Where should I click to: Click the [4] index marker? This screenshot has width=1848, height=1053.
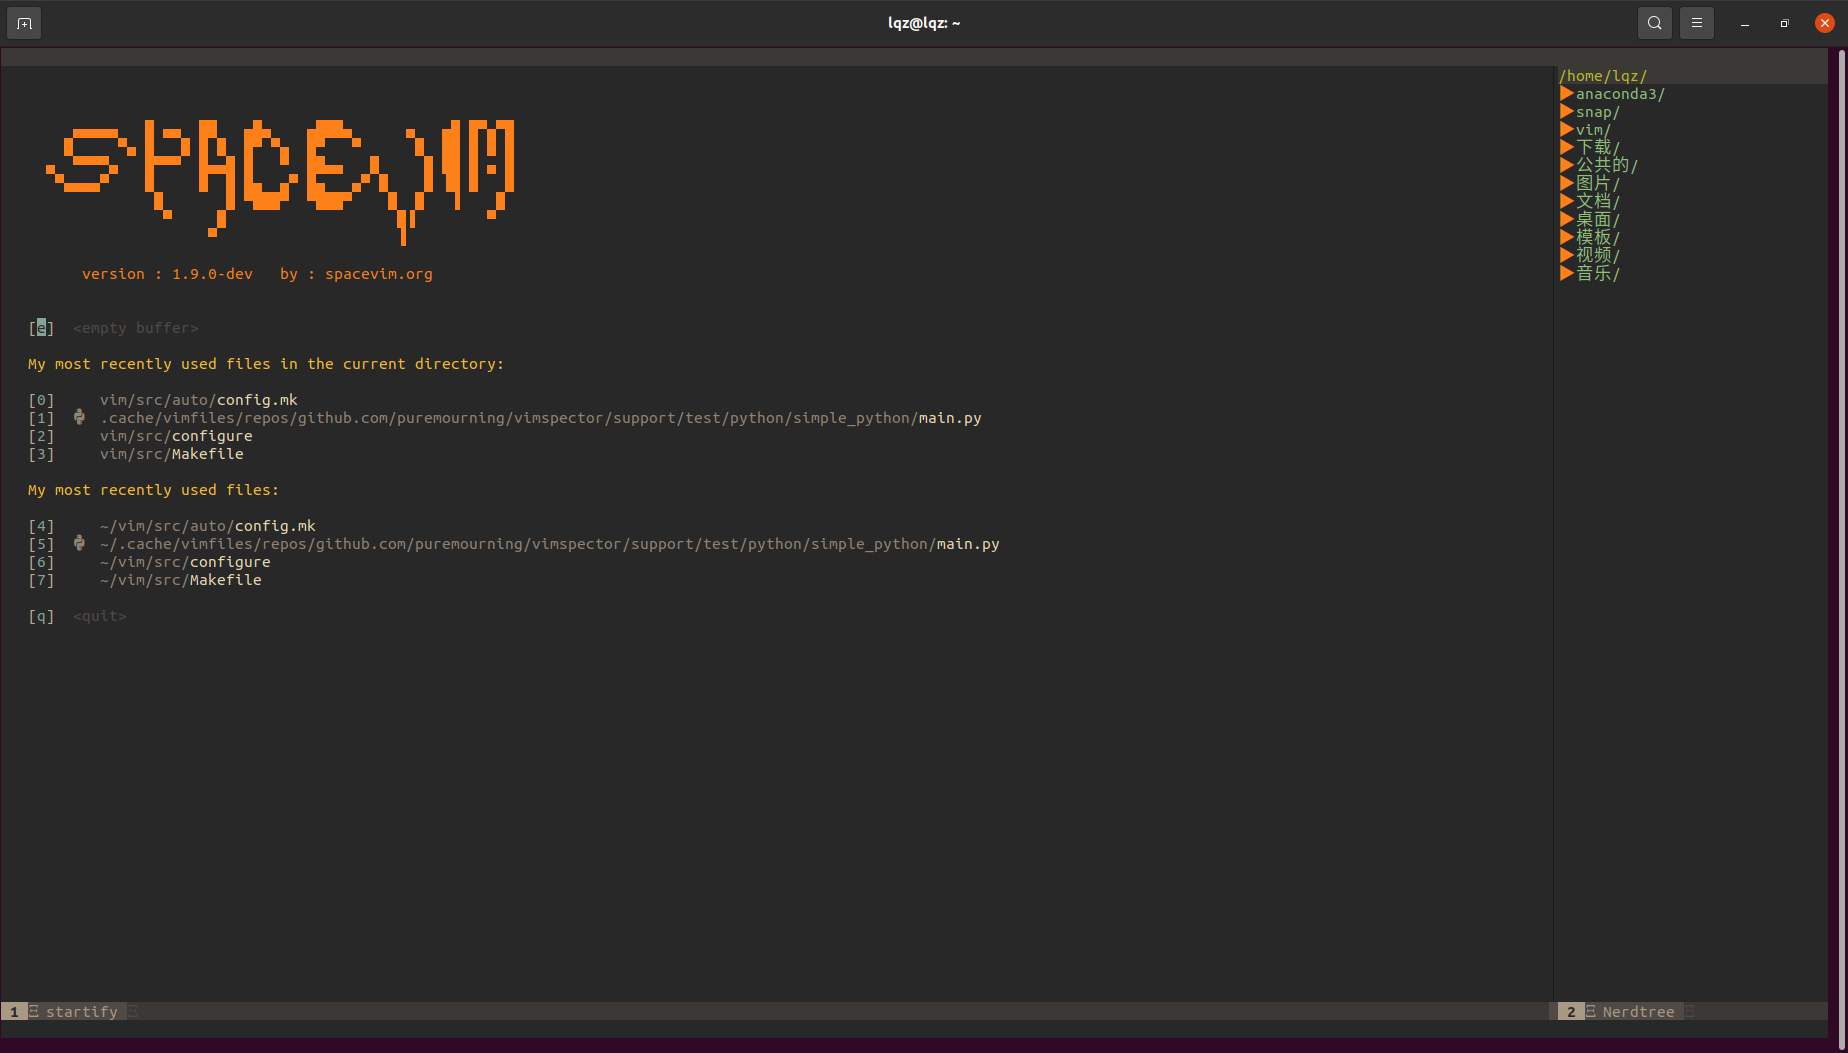[x=41, y=526]
